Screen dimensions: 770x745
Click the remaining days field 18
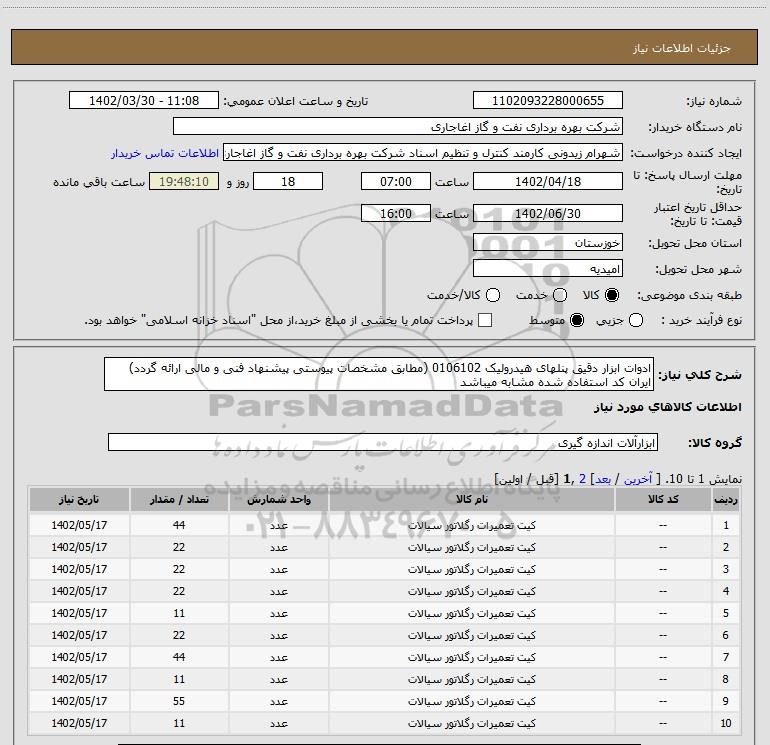point(288,181)
